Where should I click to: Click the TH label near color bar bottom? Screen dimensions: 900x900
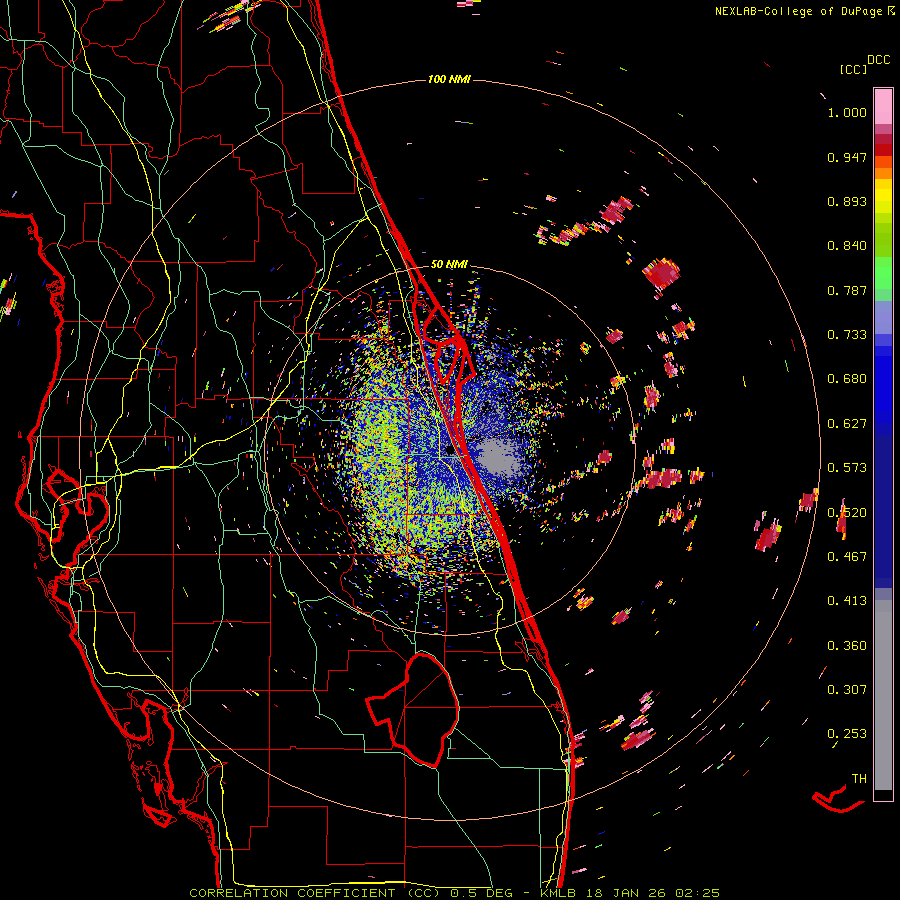coord(859,779)
